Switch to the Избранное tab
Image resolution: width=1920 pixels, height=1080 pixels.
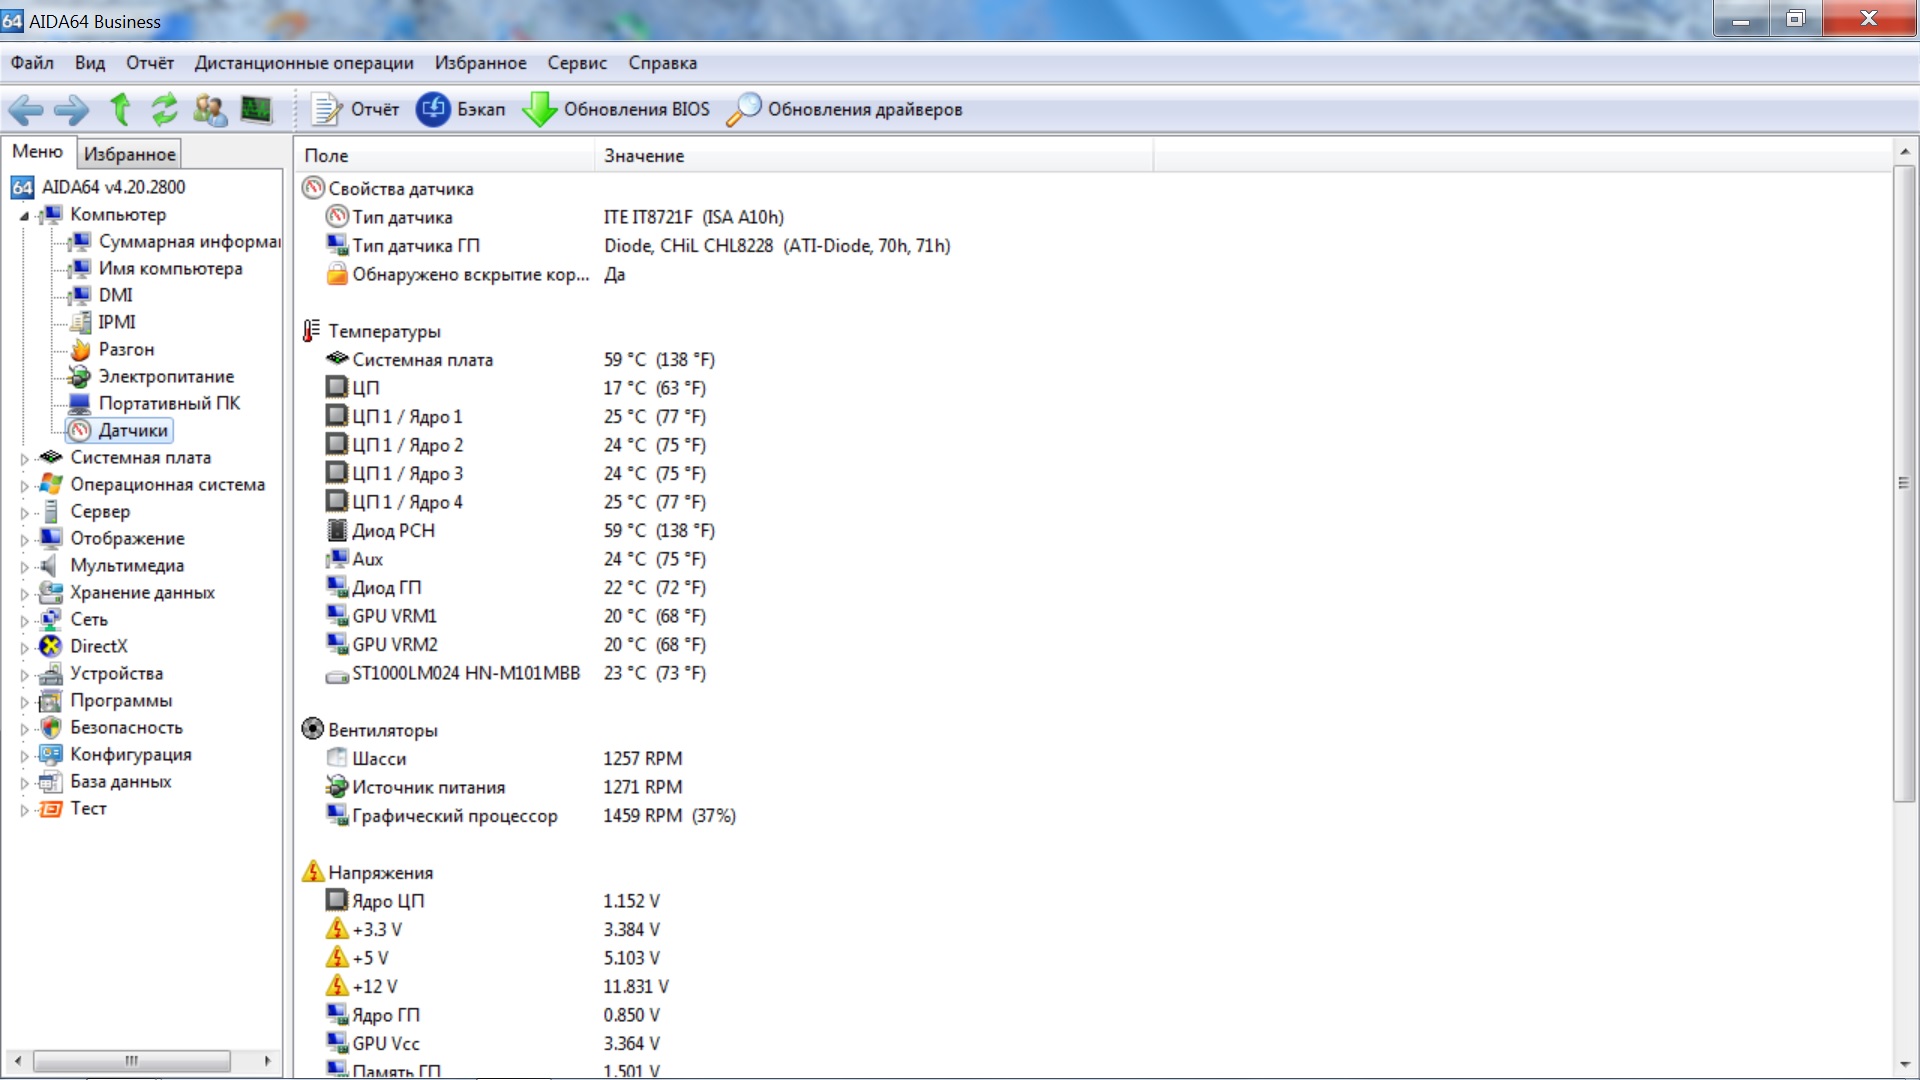129,154
